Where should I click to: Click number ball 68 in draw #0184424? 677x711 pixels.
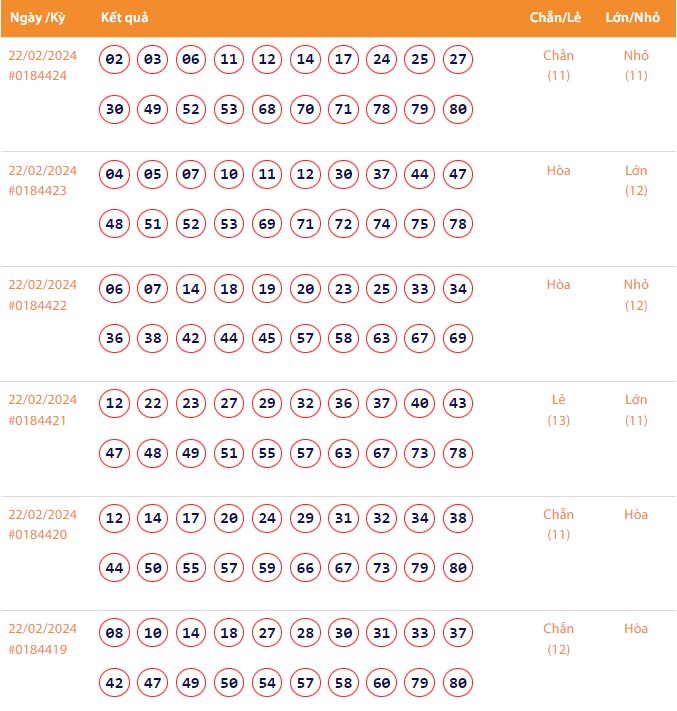tap(267, 109)
